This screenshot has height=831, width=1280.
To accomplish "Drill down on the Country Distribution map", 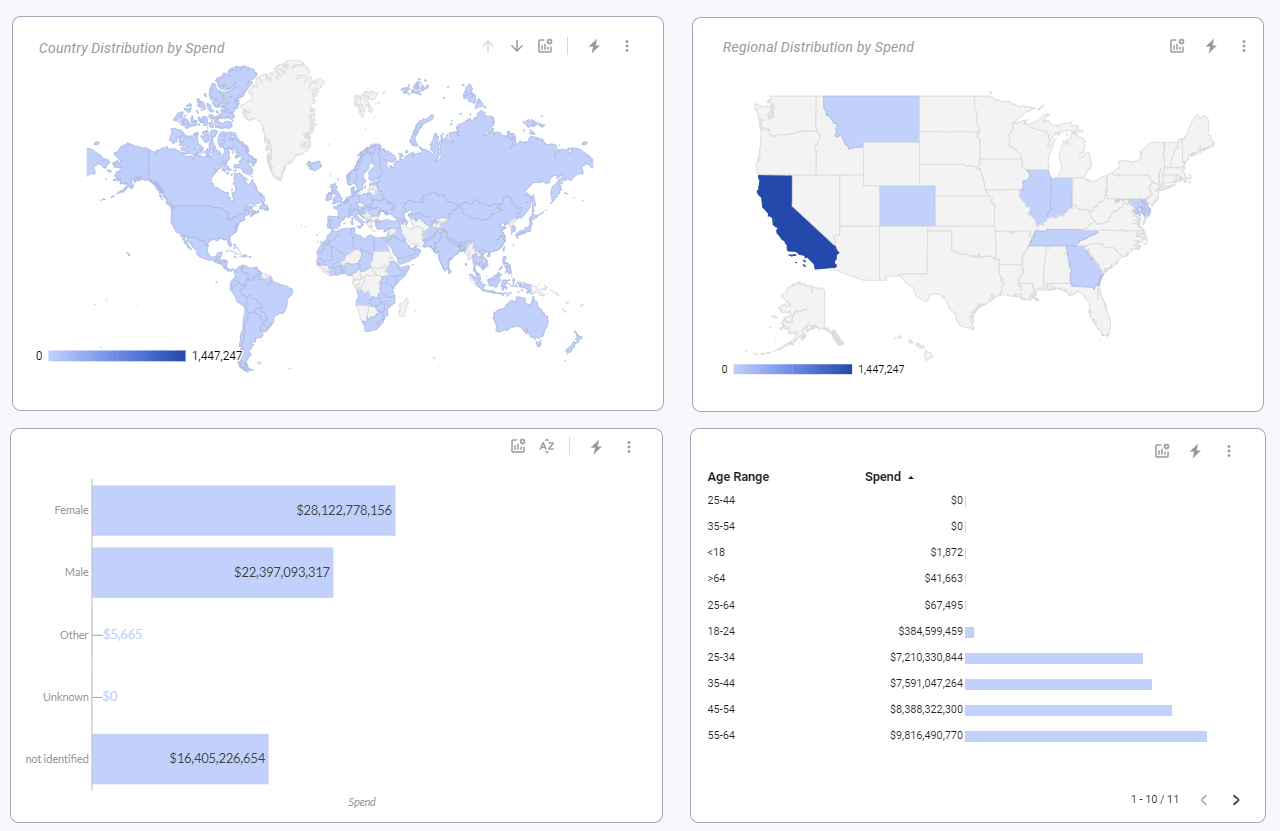I will 517,45.
